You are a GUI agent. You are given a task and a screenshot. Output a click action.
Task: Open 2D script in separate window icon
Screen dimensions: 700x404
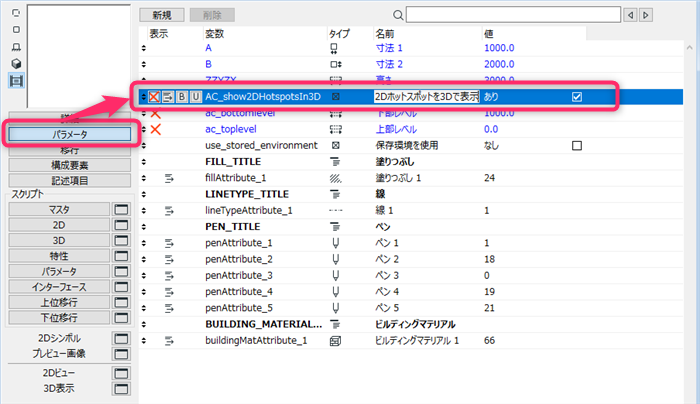[121, 225]
